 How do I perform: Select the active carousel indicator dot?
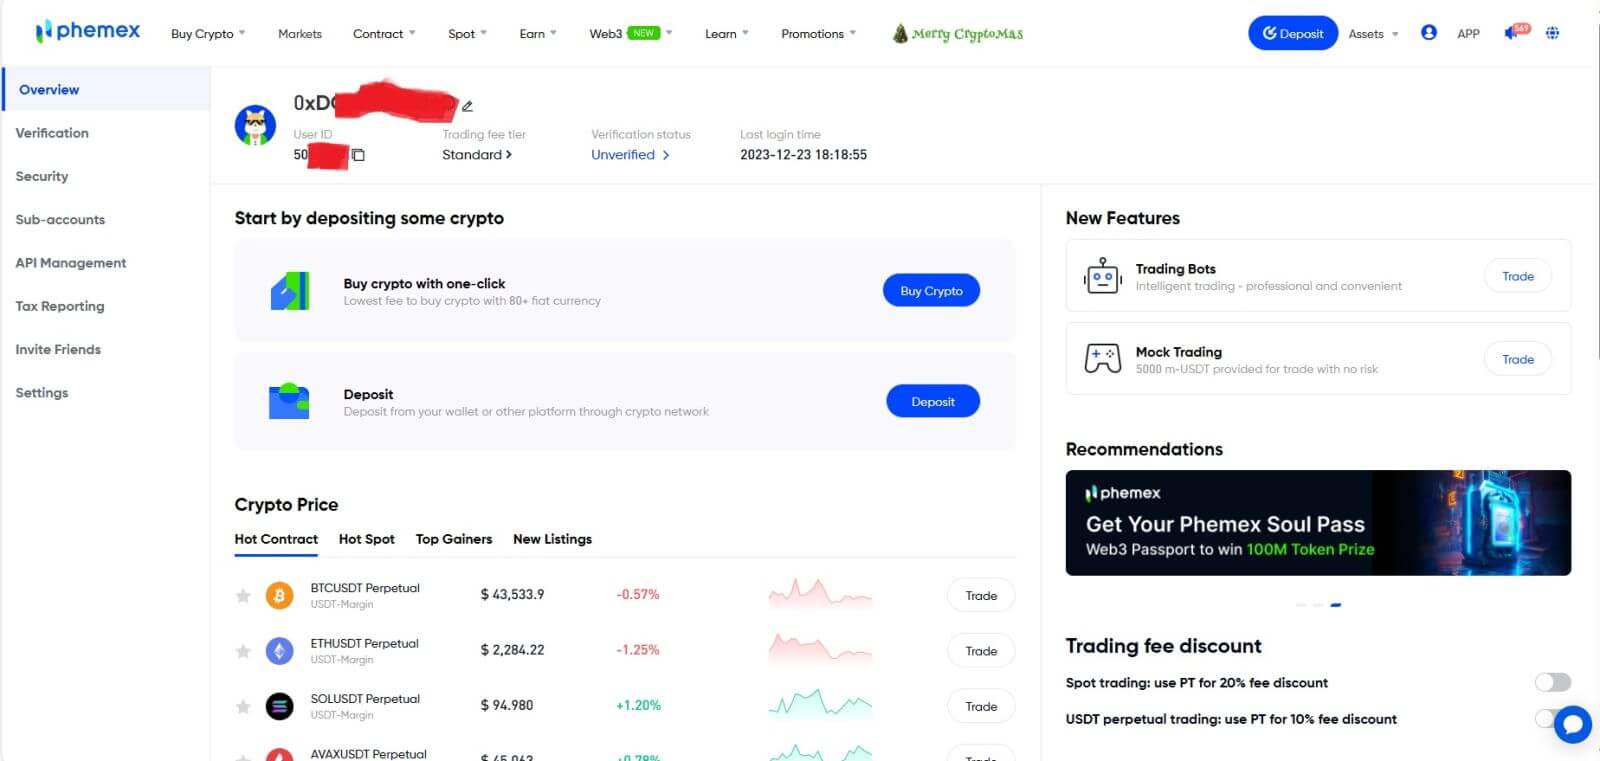[1336, 605]
